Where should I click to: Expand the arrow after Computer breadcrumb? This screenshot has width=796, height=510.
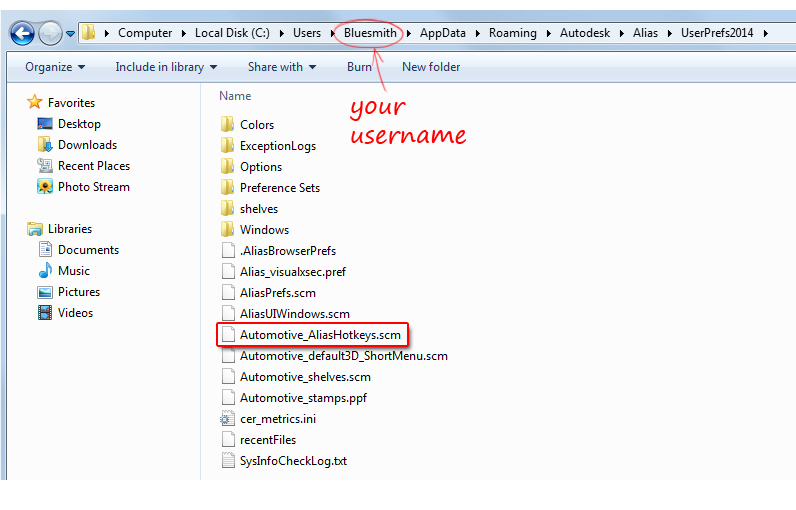pyautogui.click(x=183, y=33)
